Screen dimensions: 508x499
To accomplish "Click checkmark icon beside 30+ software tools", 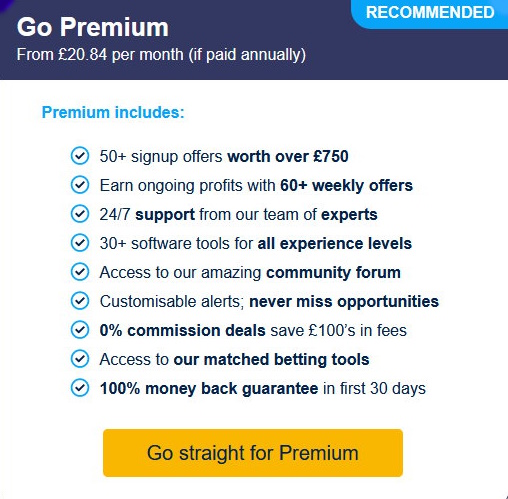I will (x=80, y=243).
